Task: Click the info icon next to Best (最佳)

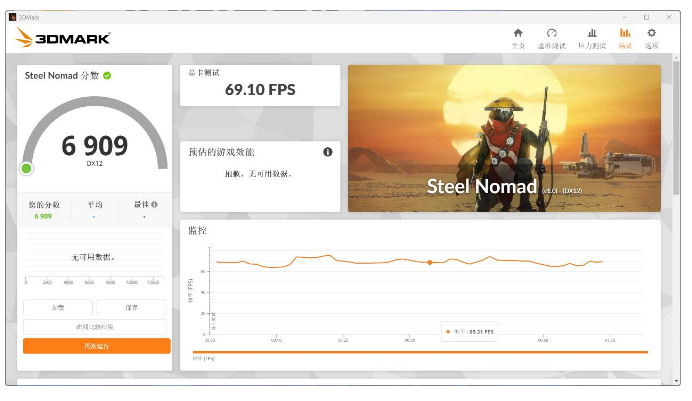Action: (x=154, y=204)
